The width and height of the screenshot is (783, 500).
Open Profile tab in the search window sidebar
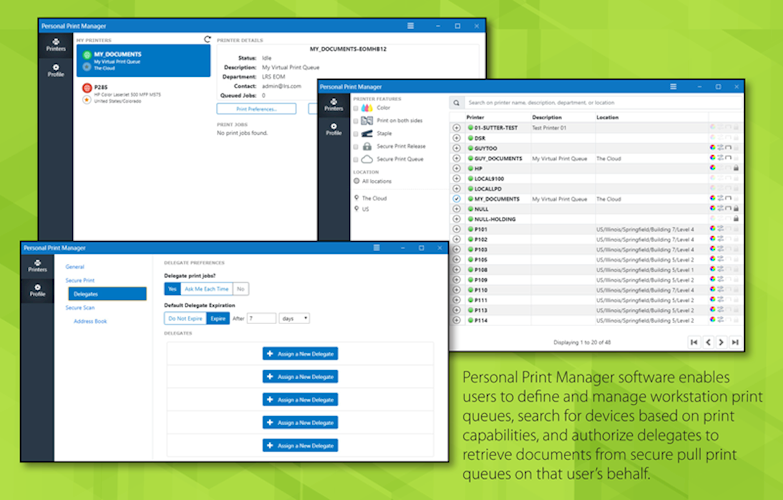tap(334, 129)
